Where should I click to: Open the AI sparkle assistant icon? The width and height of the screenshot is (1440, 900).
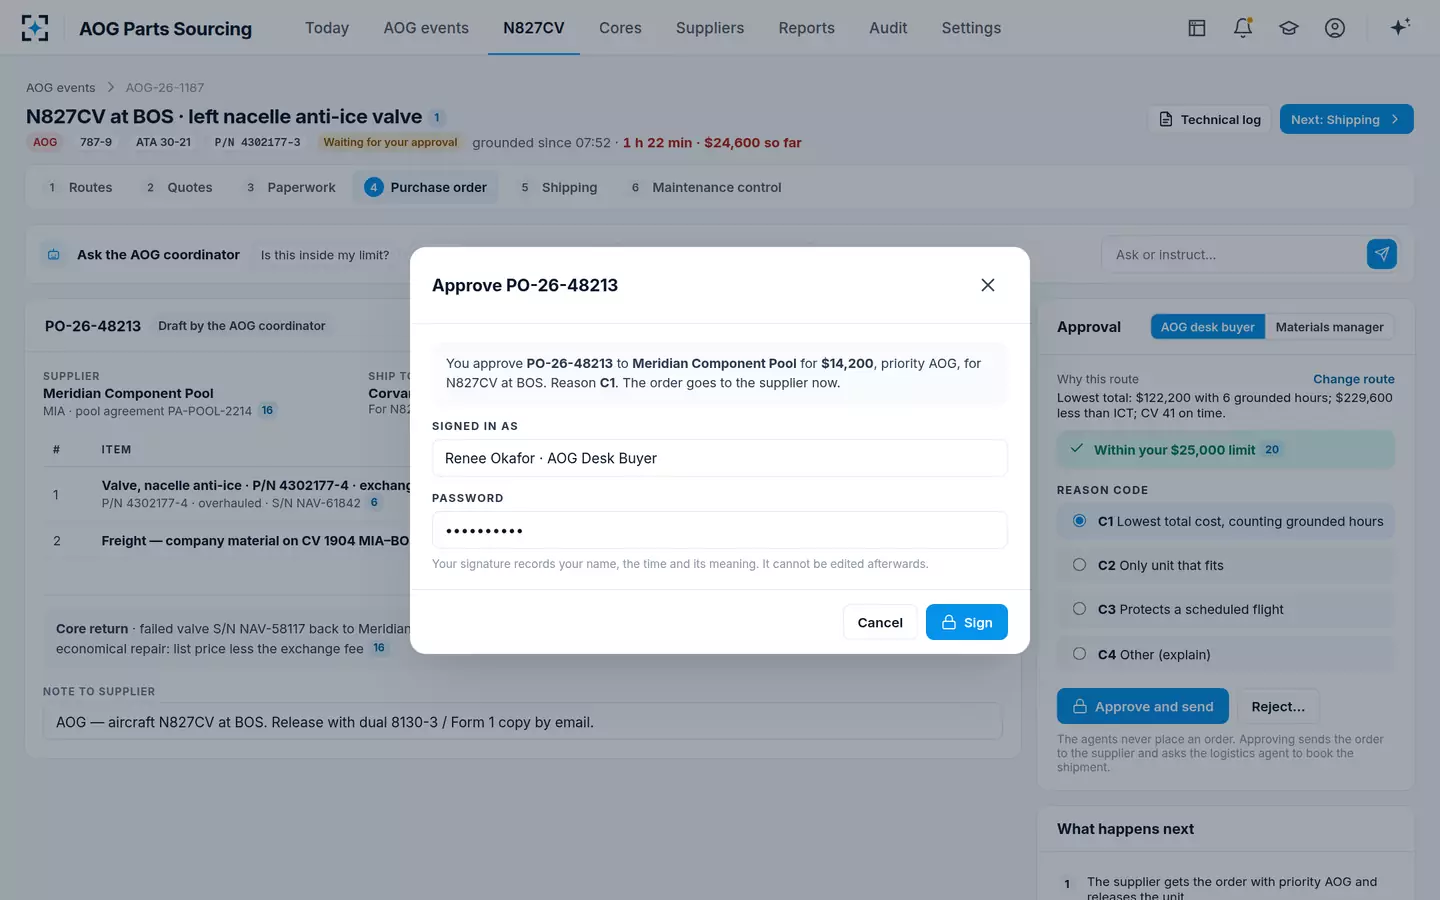click(x=1400, y=27)
